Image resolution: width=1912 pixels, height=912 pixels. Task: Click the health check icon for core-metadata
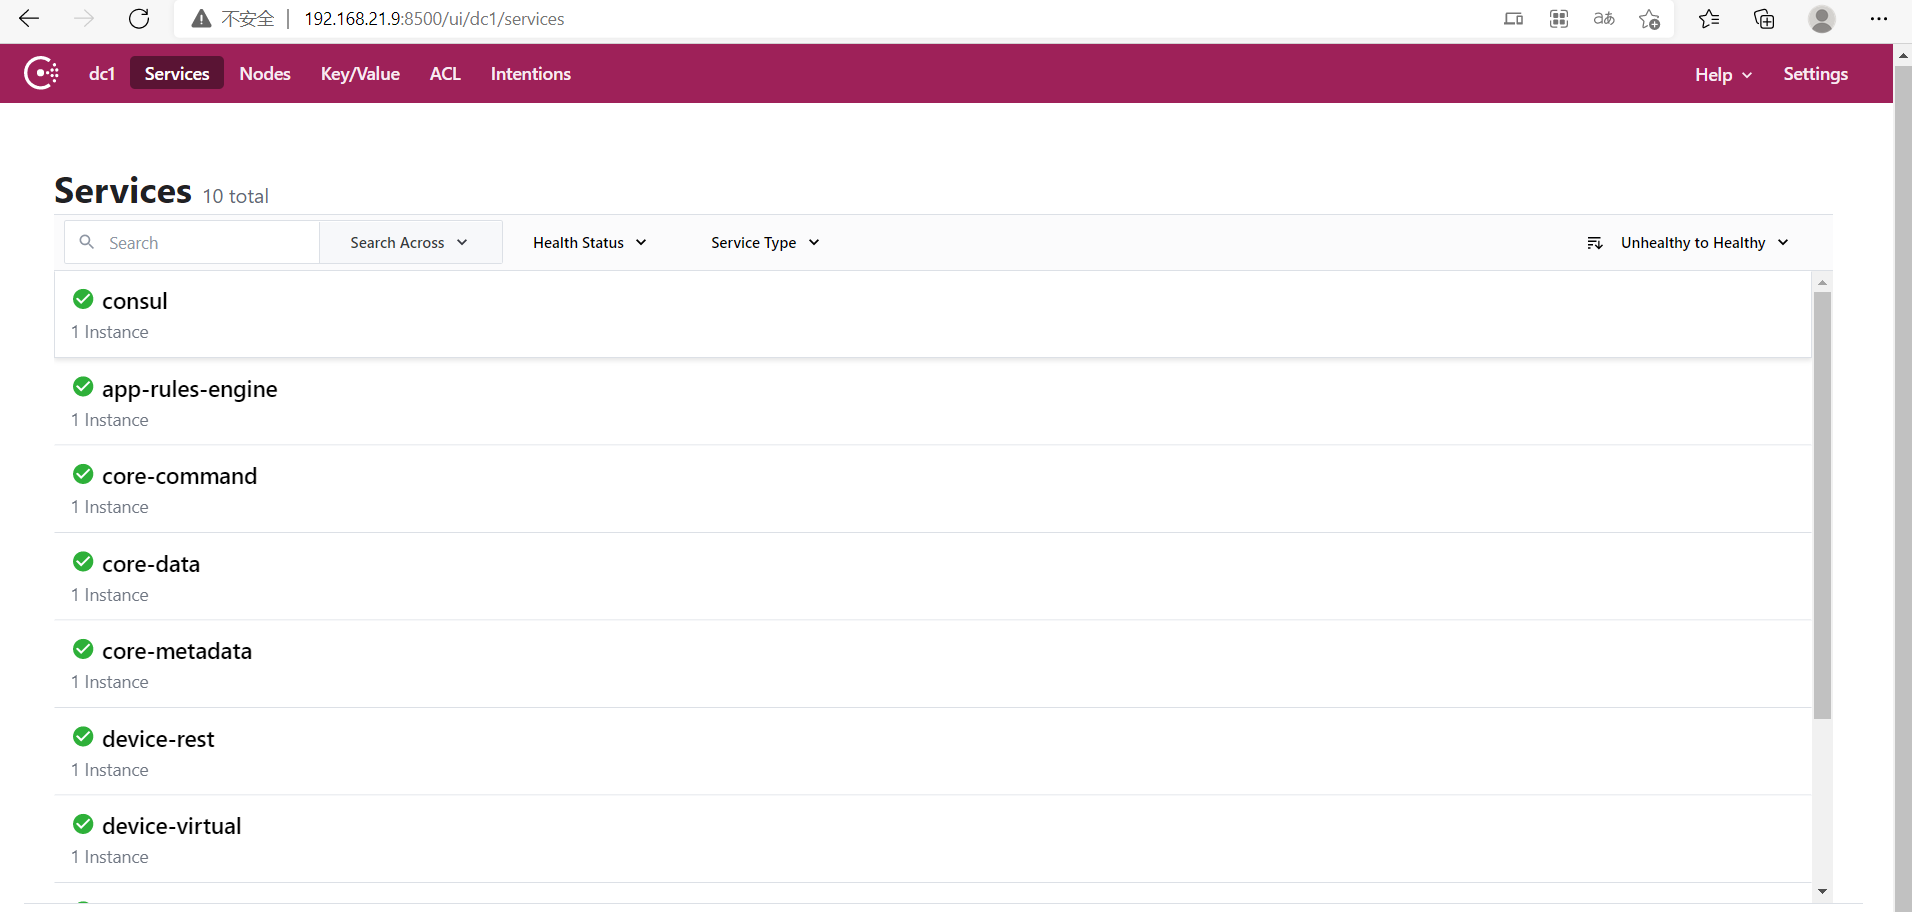83,649
